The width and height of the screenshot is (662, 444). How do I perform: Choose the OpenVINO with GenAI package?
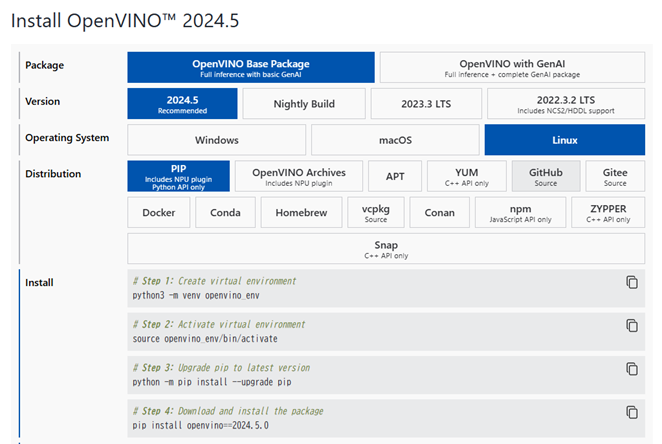(x=512, y=68)
